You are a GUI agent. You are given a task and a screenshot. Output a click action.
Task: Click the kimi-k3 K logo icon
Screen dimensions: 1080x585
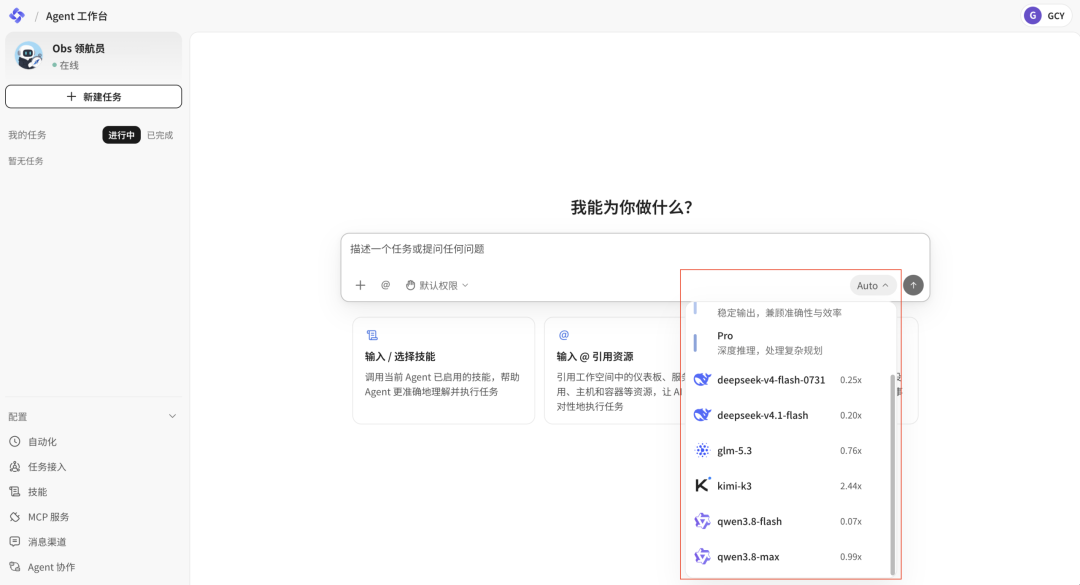click(702, 485)
